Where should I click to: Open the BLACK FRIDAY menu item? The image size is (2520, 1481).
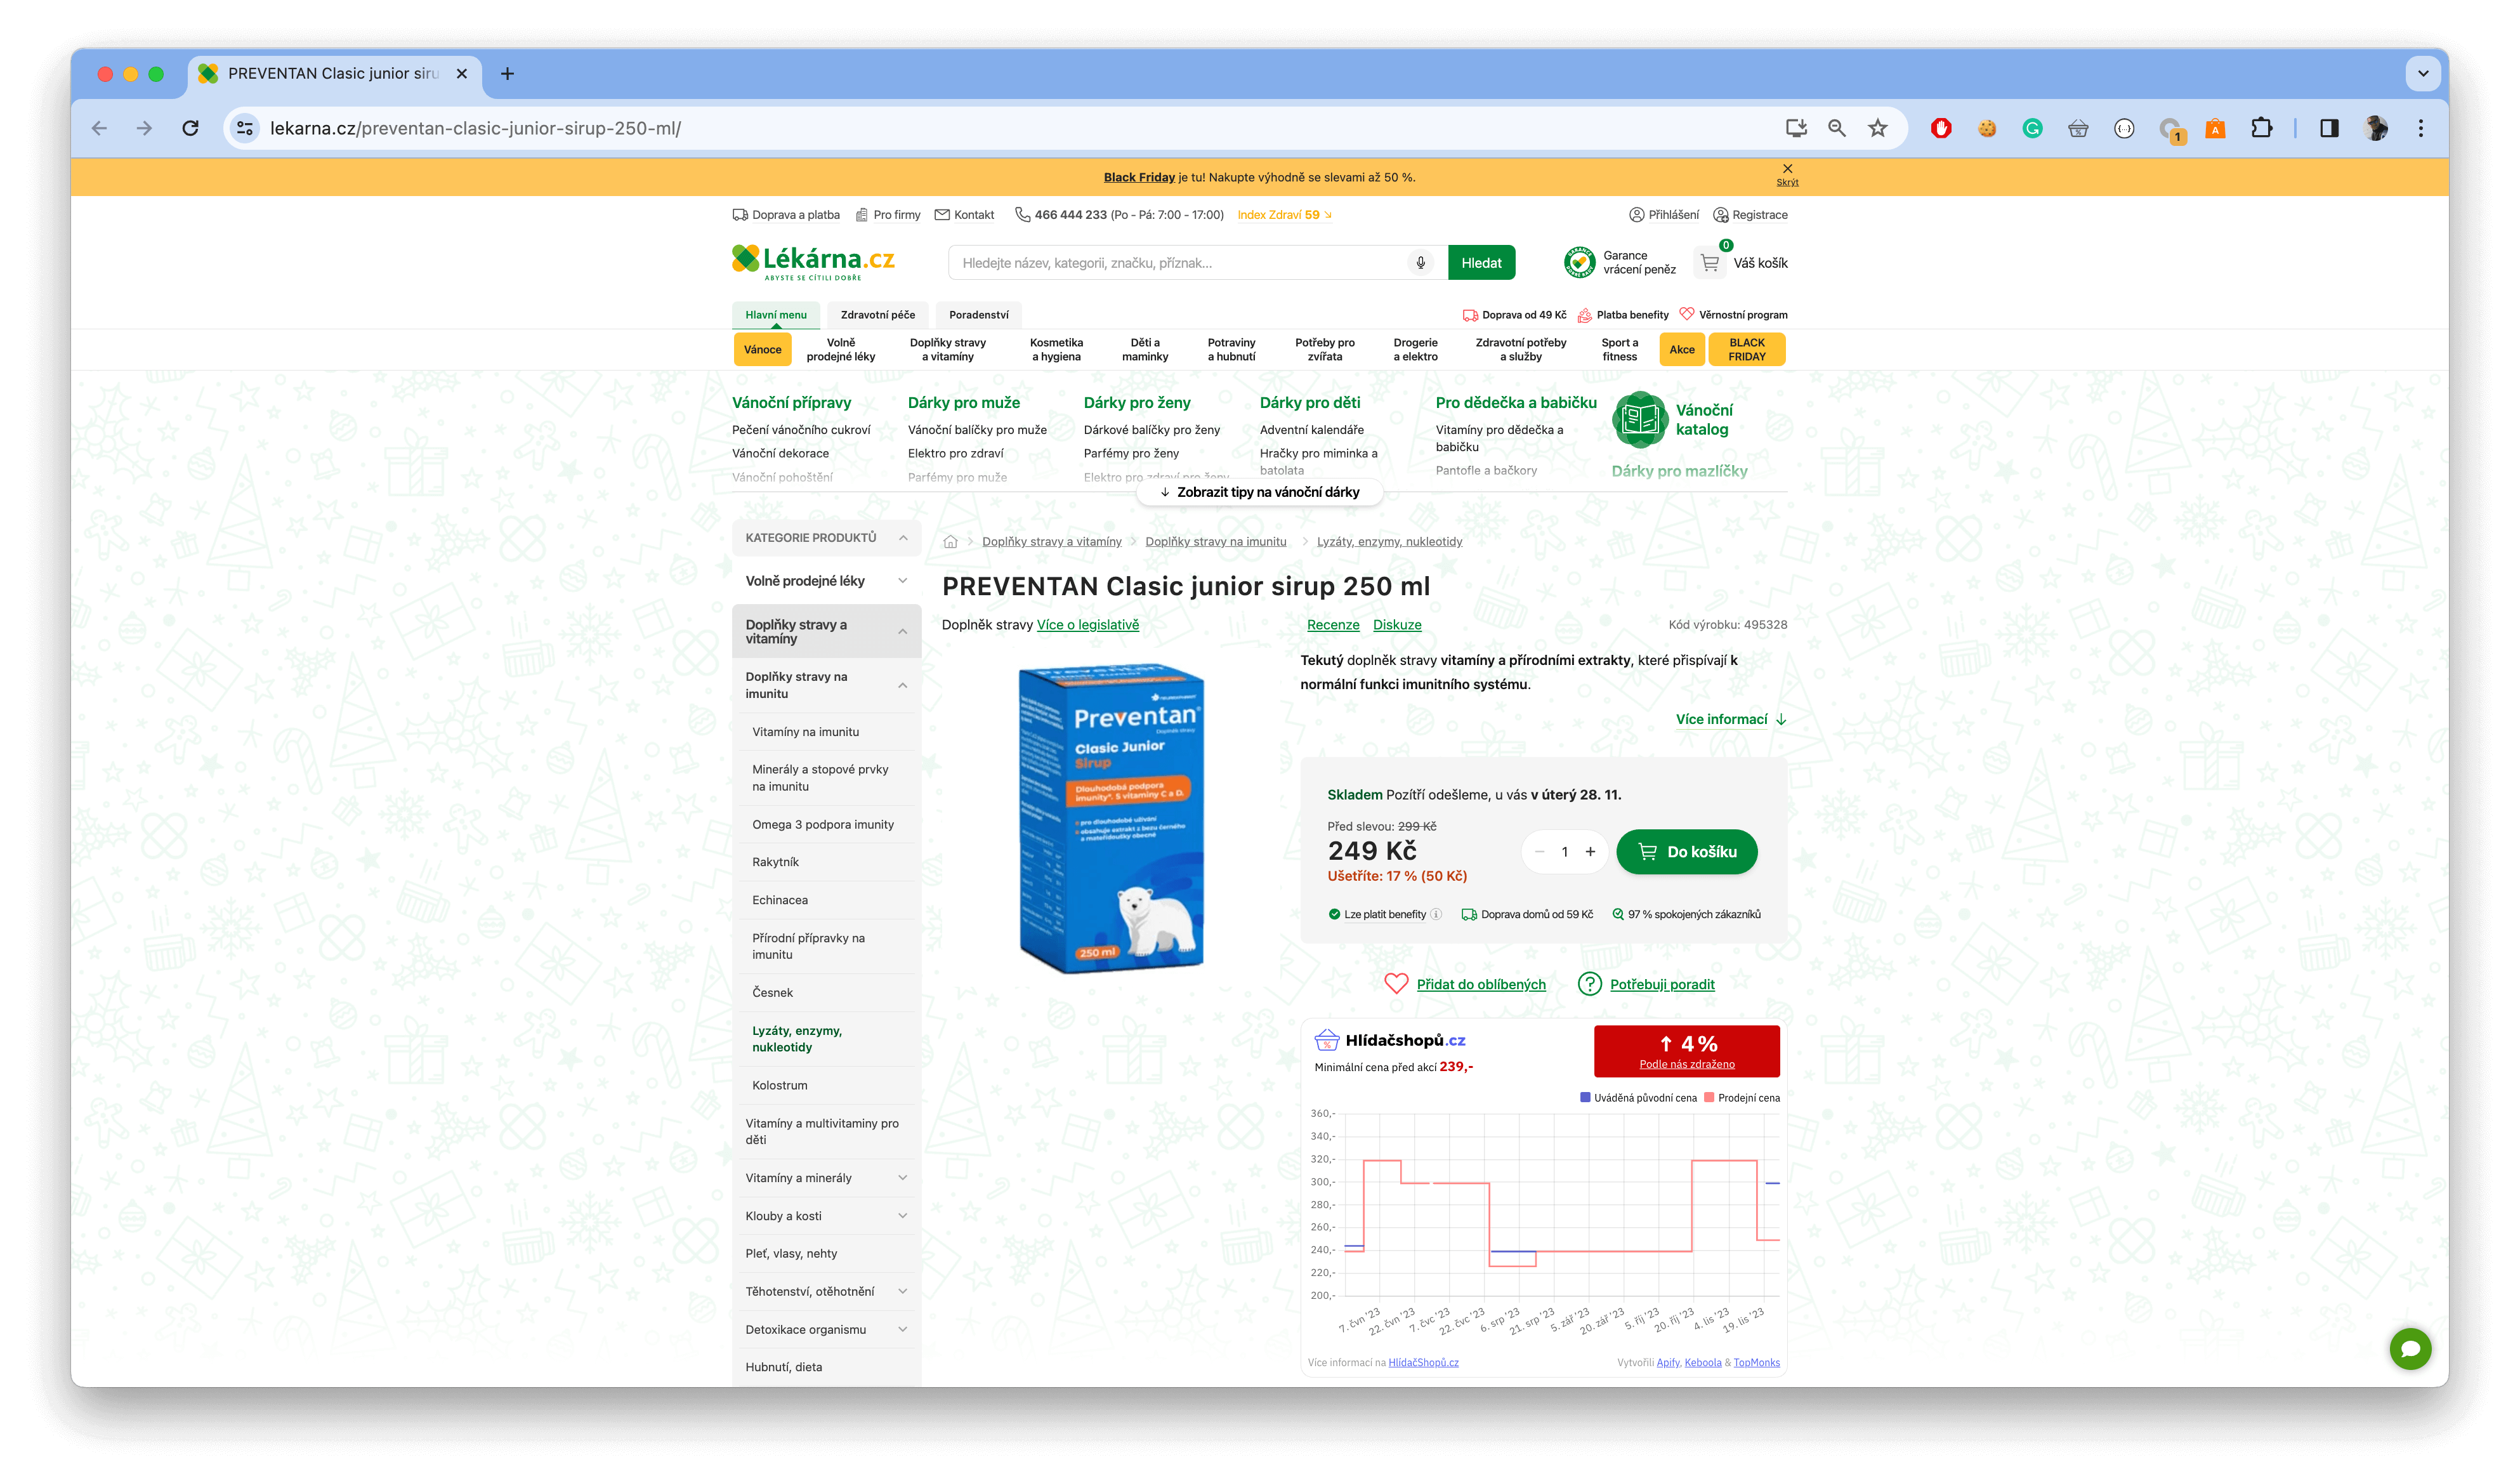1747,349
